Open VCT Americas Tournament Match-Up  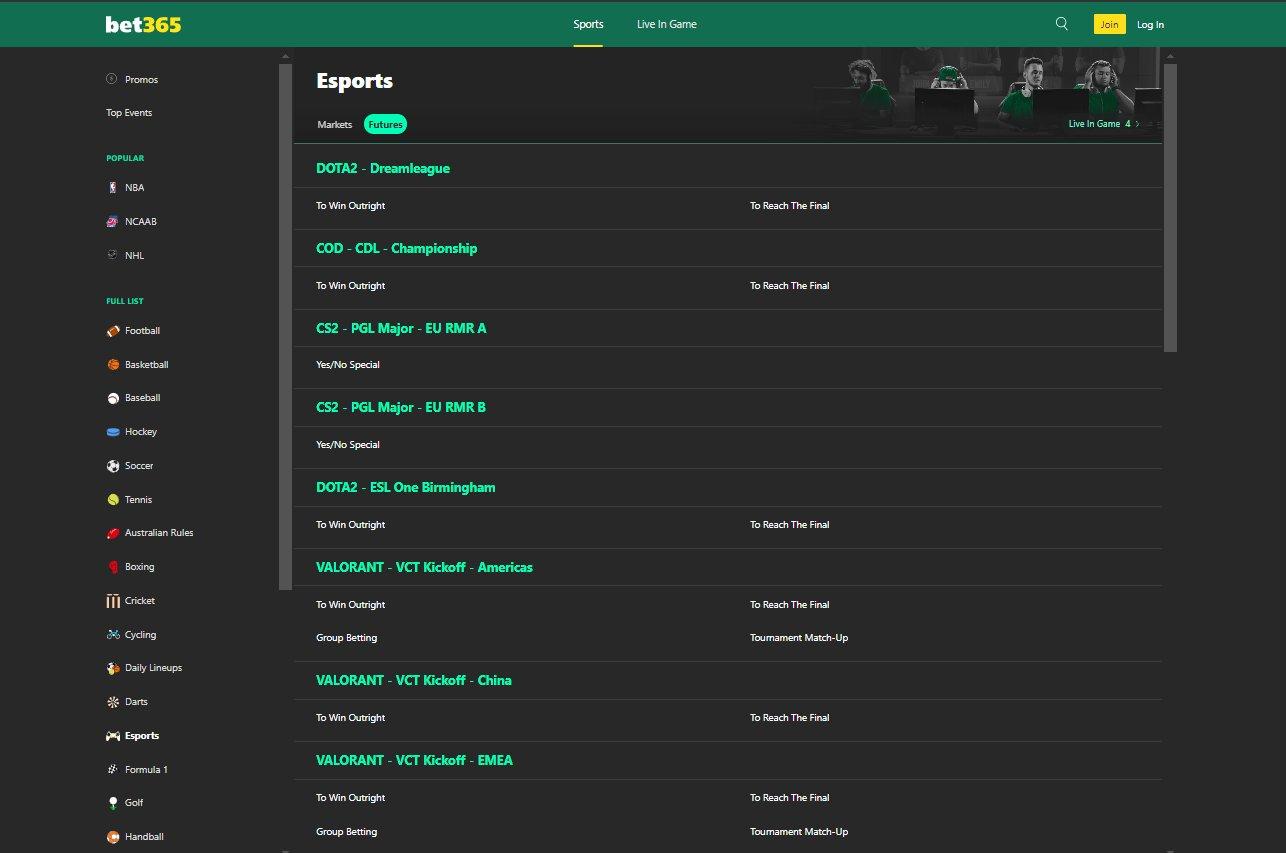[799, 638]
